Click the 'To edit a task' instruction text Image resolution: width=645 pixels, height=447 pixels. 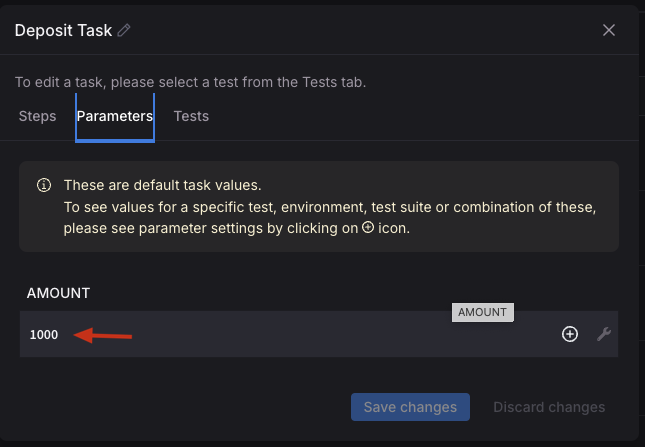(x=190, y=82)
